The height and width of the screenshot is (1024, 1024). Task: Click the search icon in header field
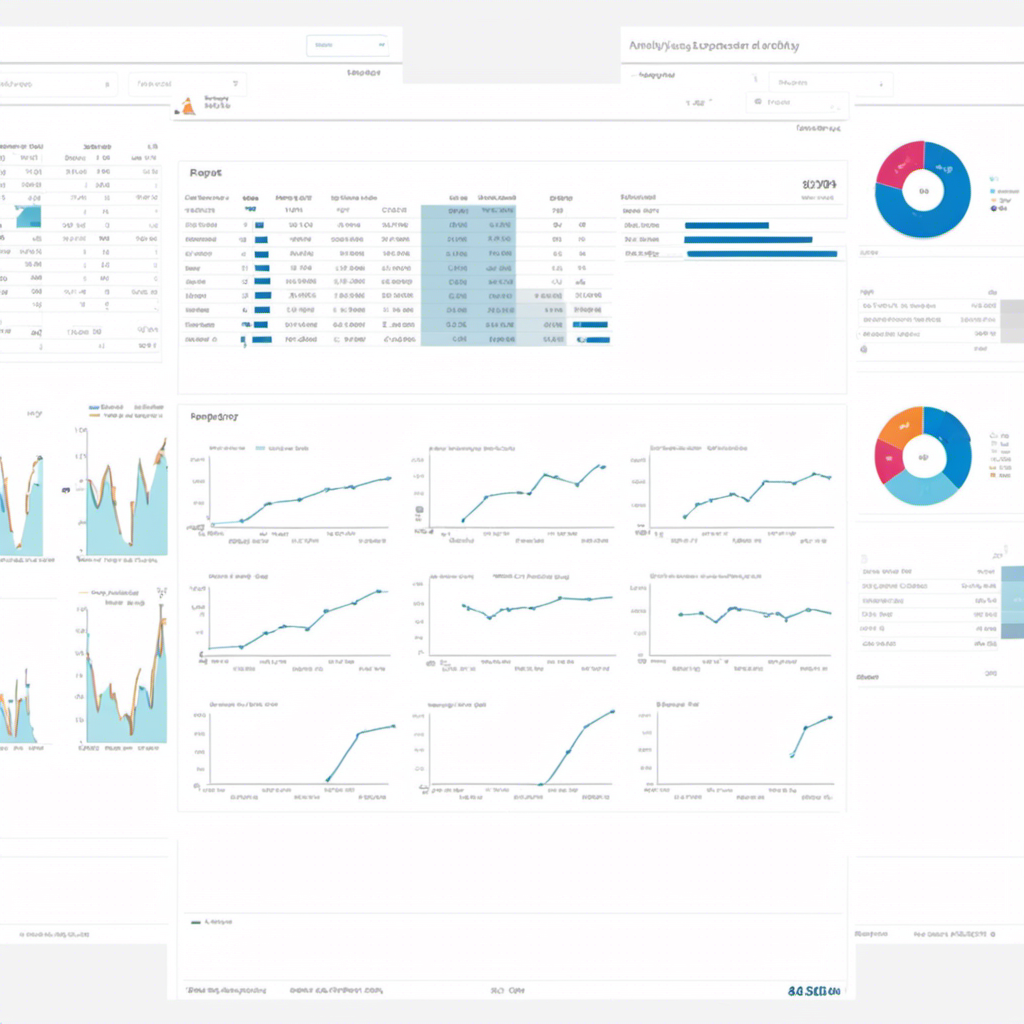[758, 102]
